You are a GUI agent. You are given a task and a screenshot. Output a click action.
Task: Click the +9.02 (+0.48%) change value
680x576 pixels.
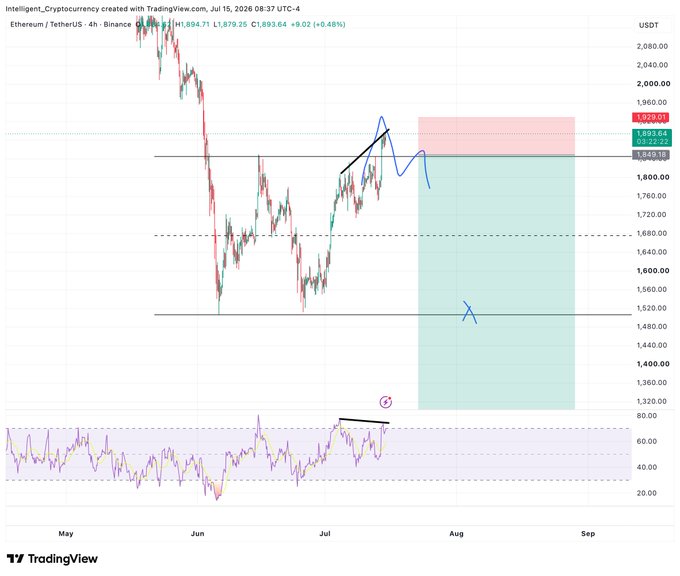click(x=318, y=24)
